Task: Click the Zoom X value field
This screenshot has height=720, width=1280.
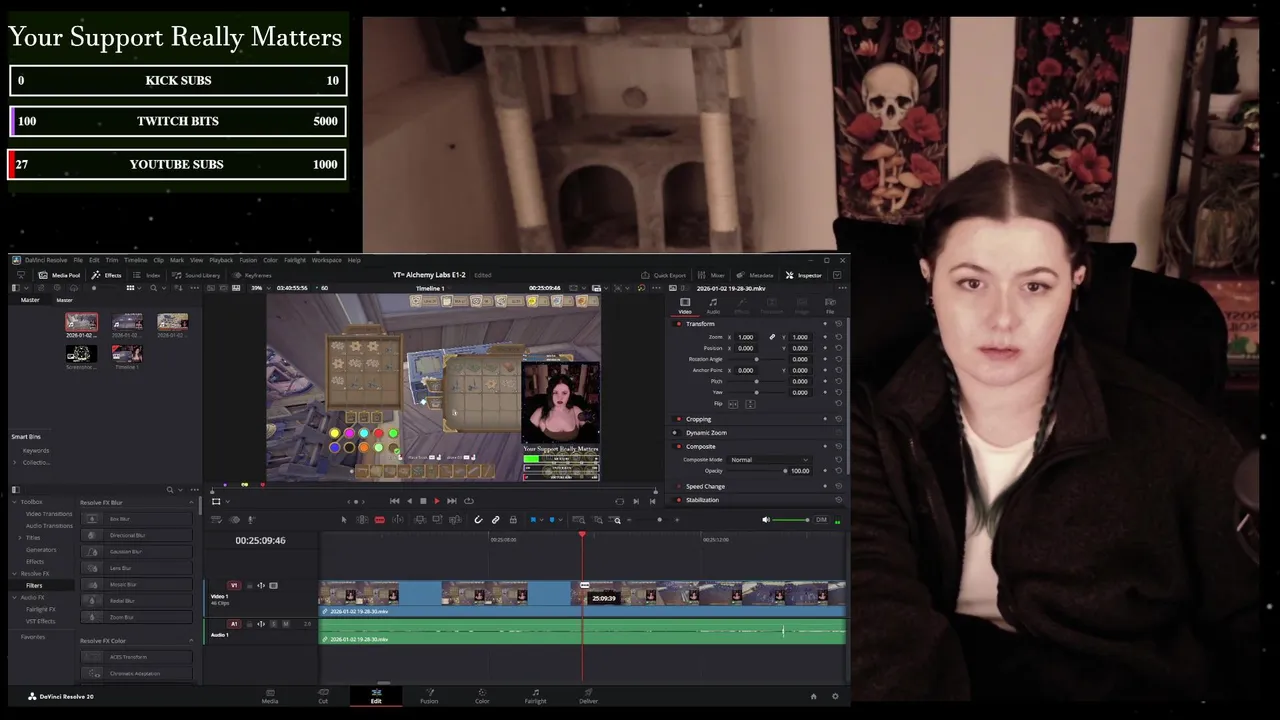Action: point(746,337)
